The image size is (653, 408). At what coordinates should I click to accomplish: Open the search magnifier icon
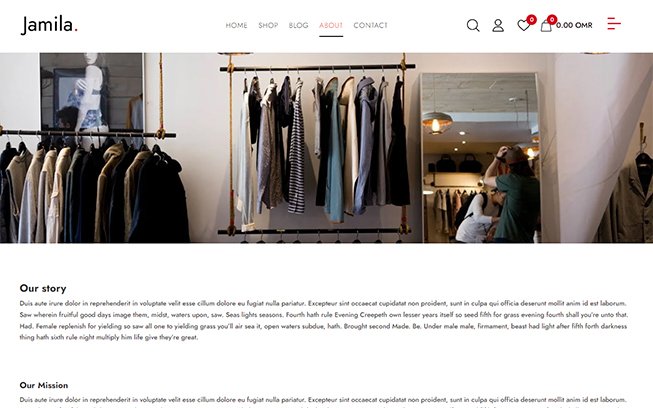click(x=473, y=25)
